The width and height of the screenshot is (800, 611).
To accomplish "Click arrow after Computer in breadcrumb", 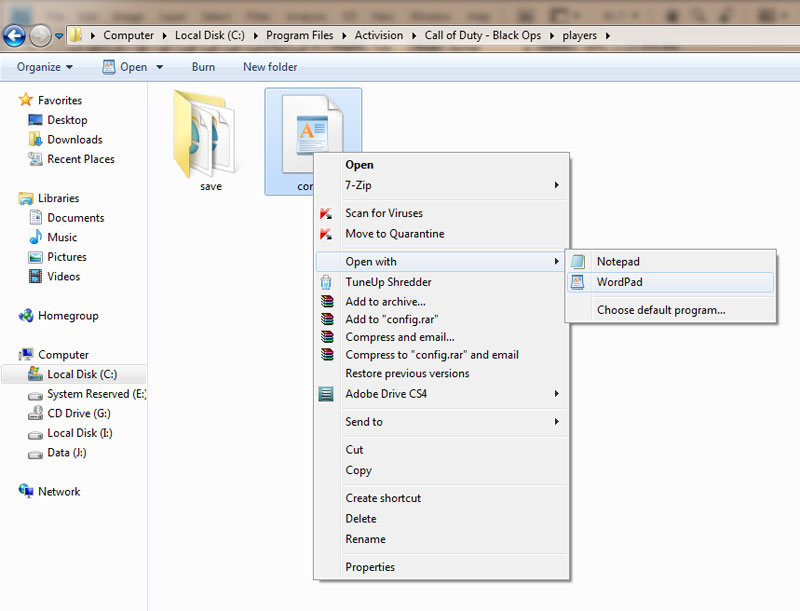I will [164, 36].
